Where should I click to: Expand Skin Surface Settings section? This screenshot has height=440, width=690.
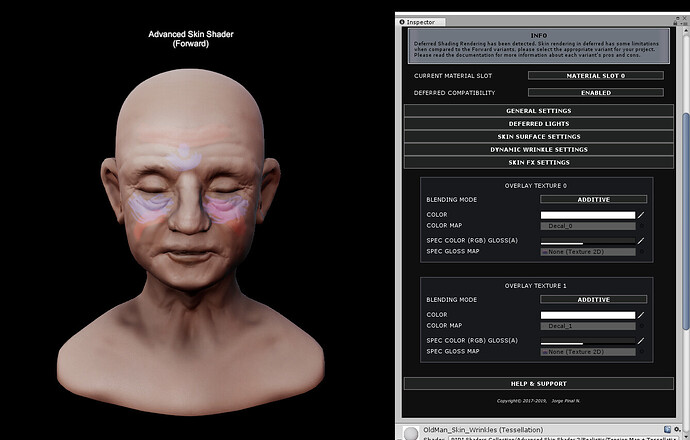tap(539, 136)
